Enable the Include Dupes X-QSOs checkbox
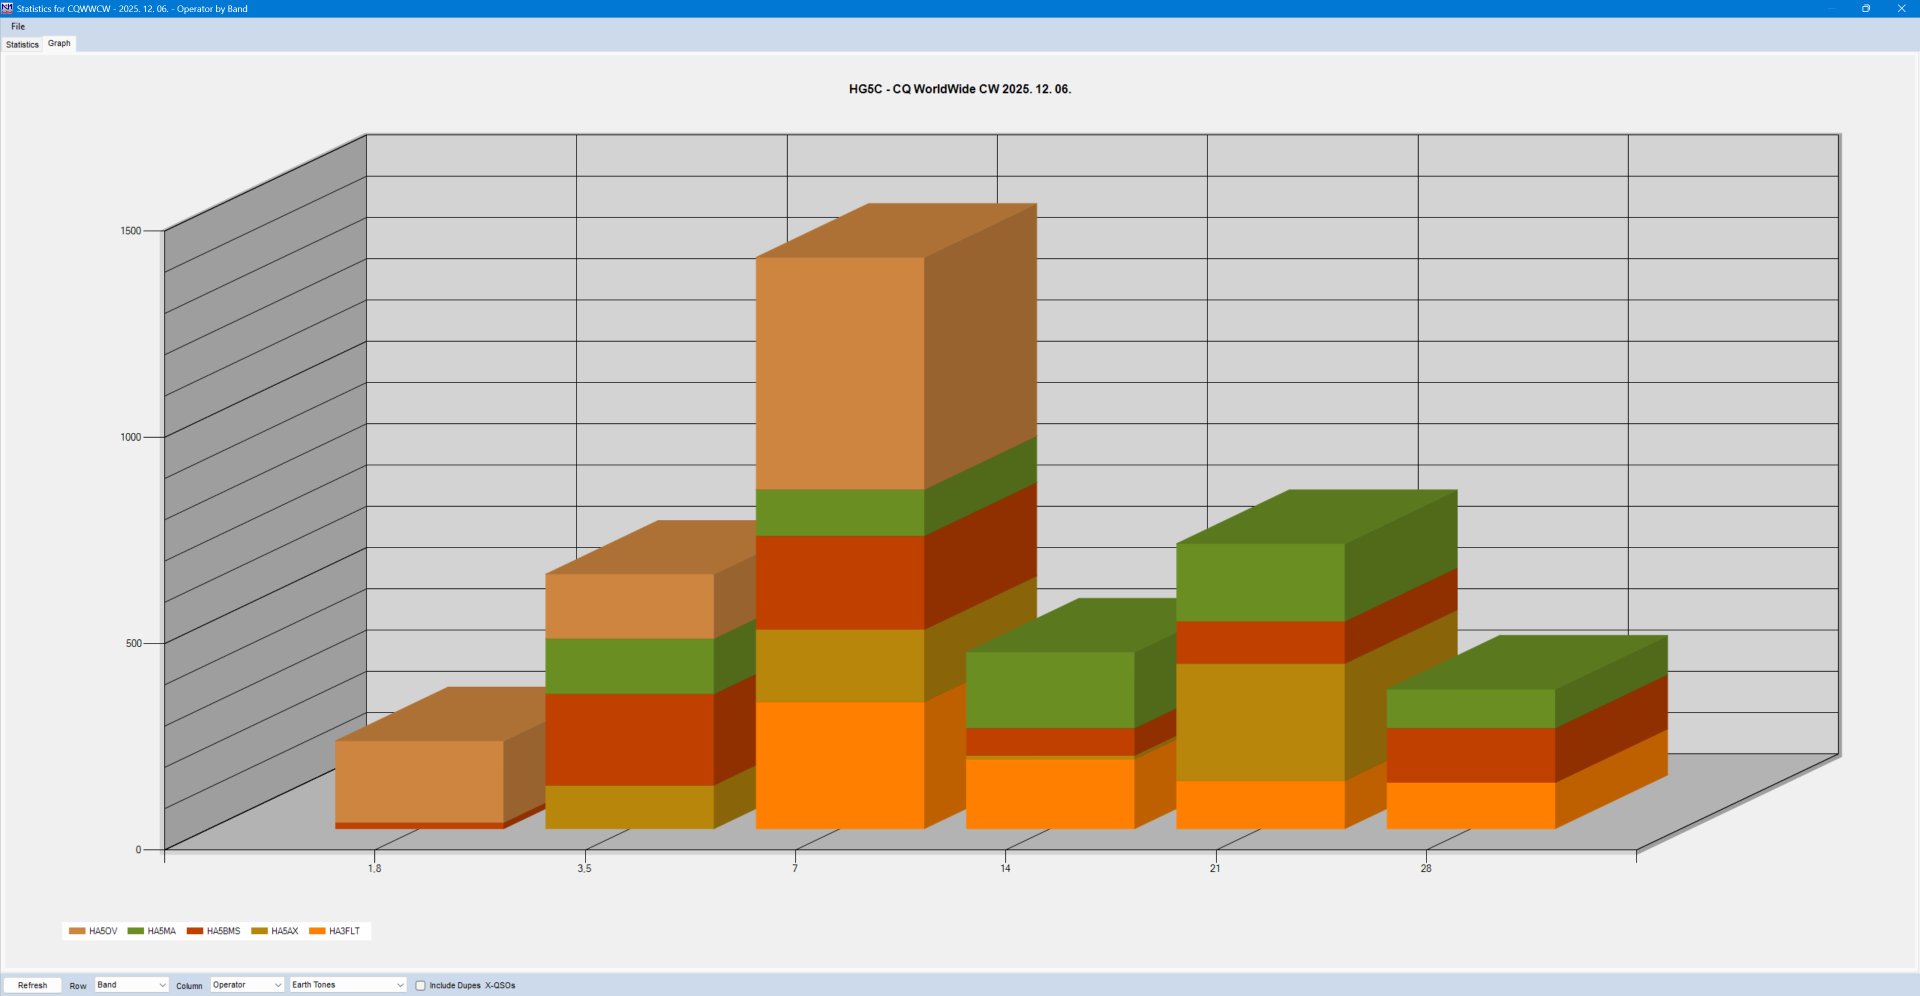 421,985
